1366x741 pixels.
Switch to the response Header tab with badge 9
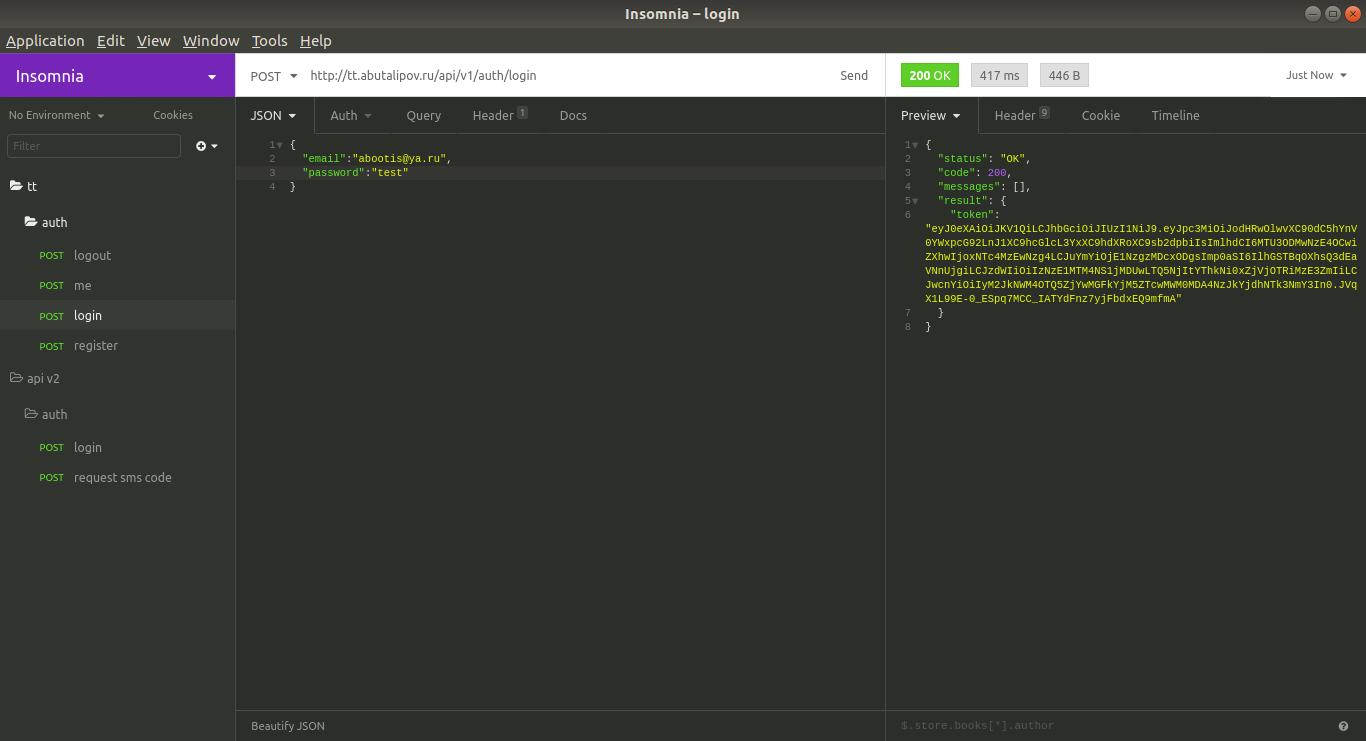tap(1022, 115)
